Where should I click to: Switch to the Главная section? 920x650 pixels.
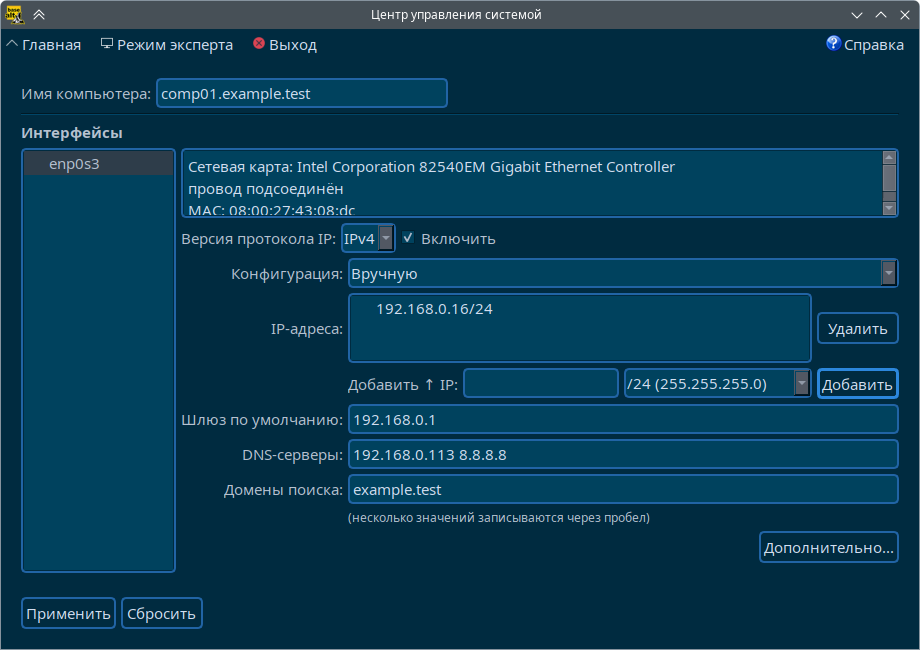(x=52, y=44)
